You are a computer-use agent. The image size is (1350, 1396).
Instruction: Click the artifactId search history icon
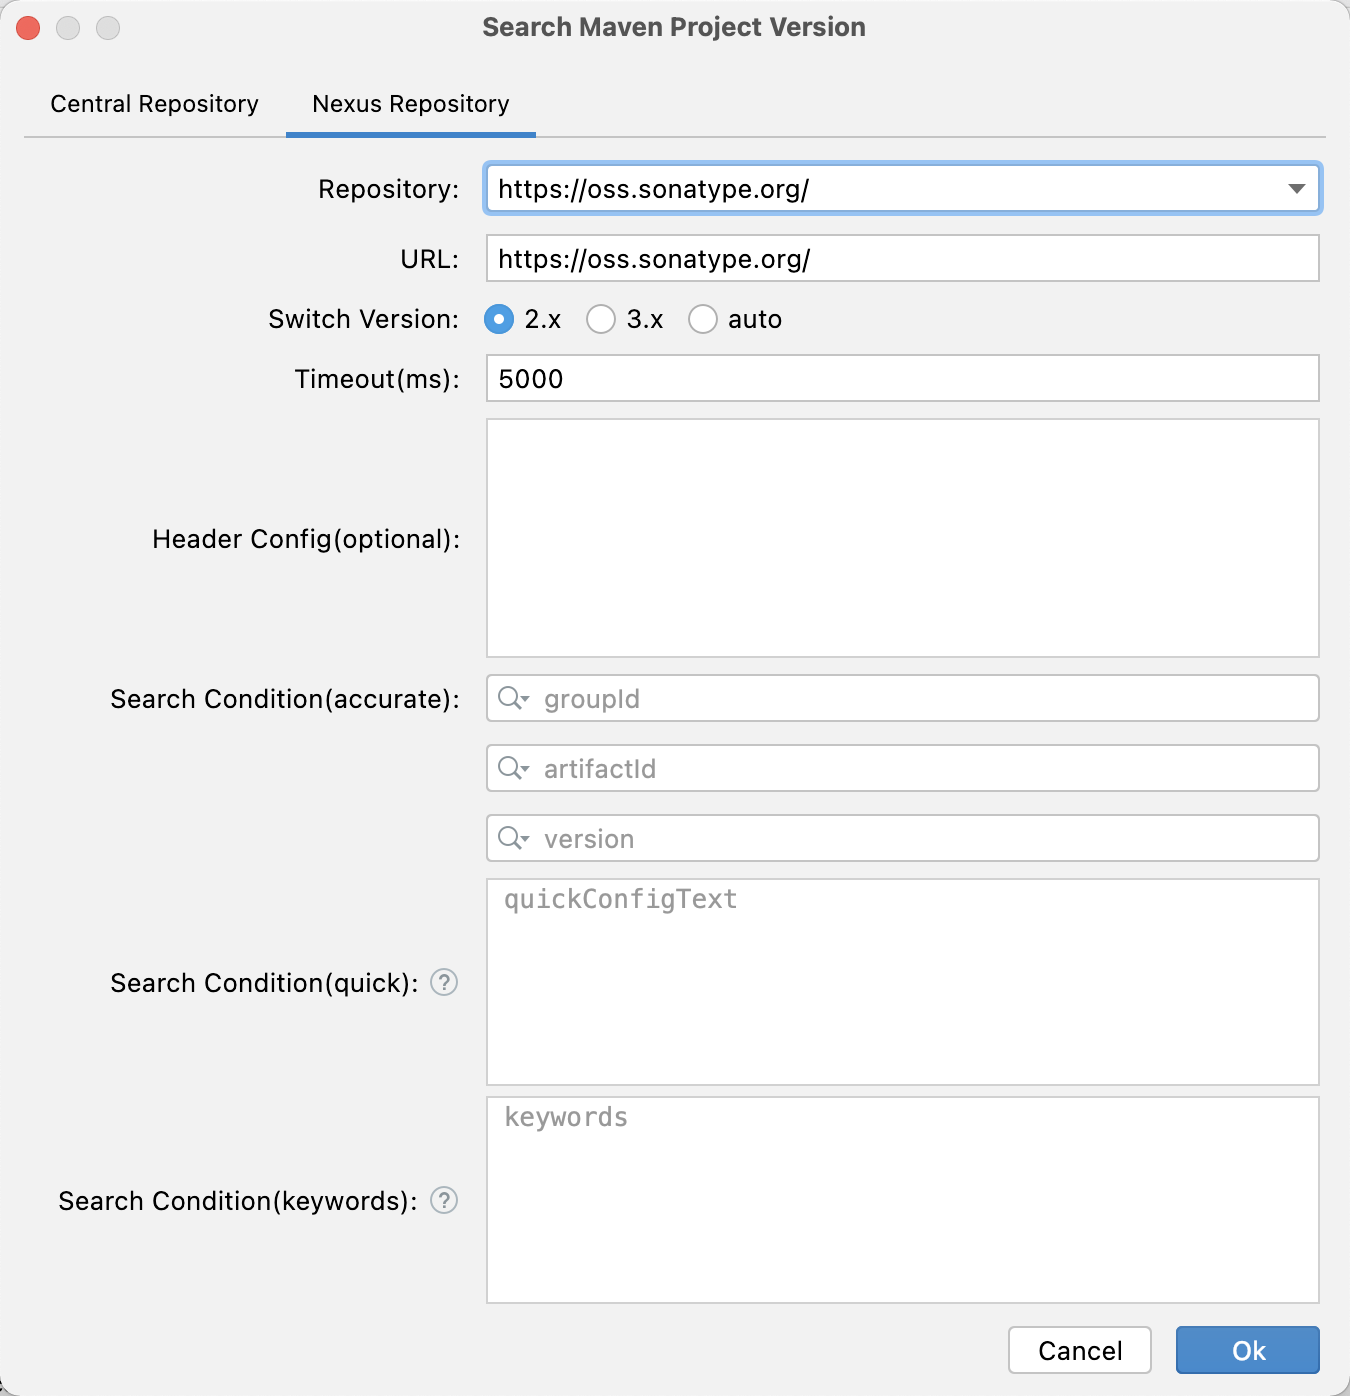[x=513, y=768]
